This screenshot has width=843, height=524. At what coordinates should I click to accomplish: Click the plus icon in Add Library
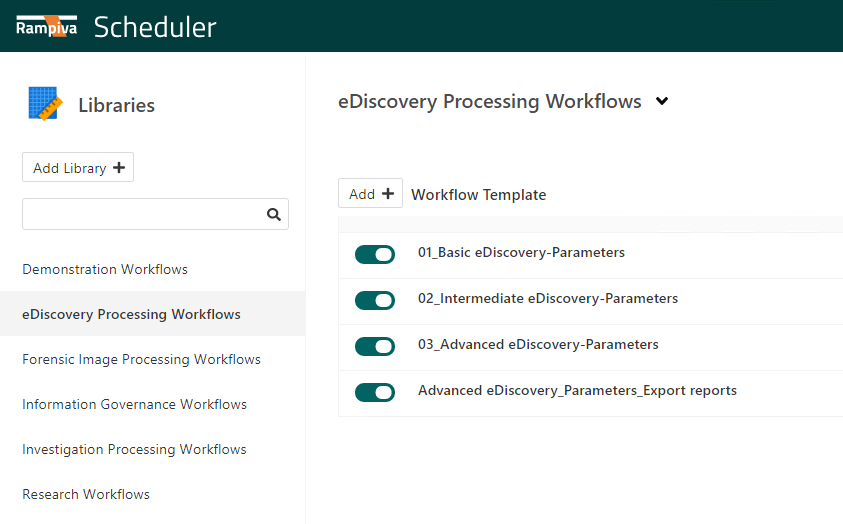119,168
